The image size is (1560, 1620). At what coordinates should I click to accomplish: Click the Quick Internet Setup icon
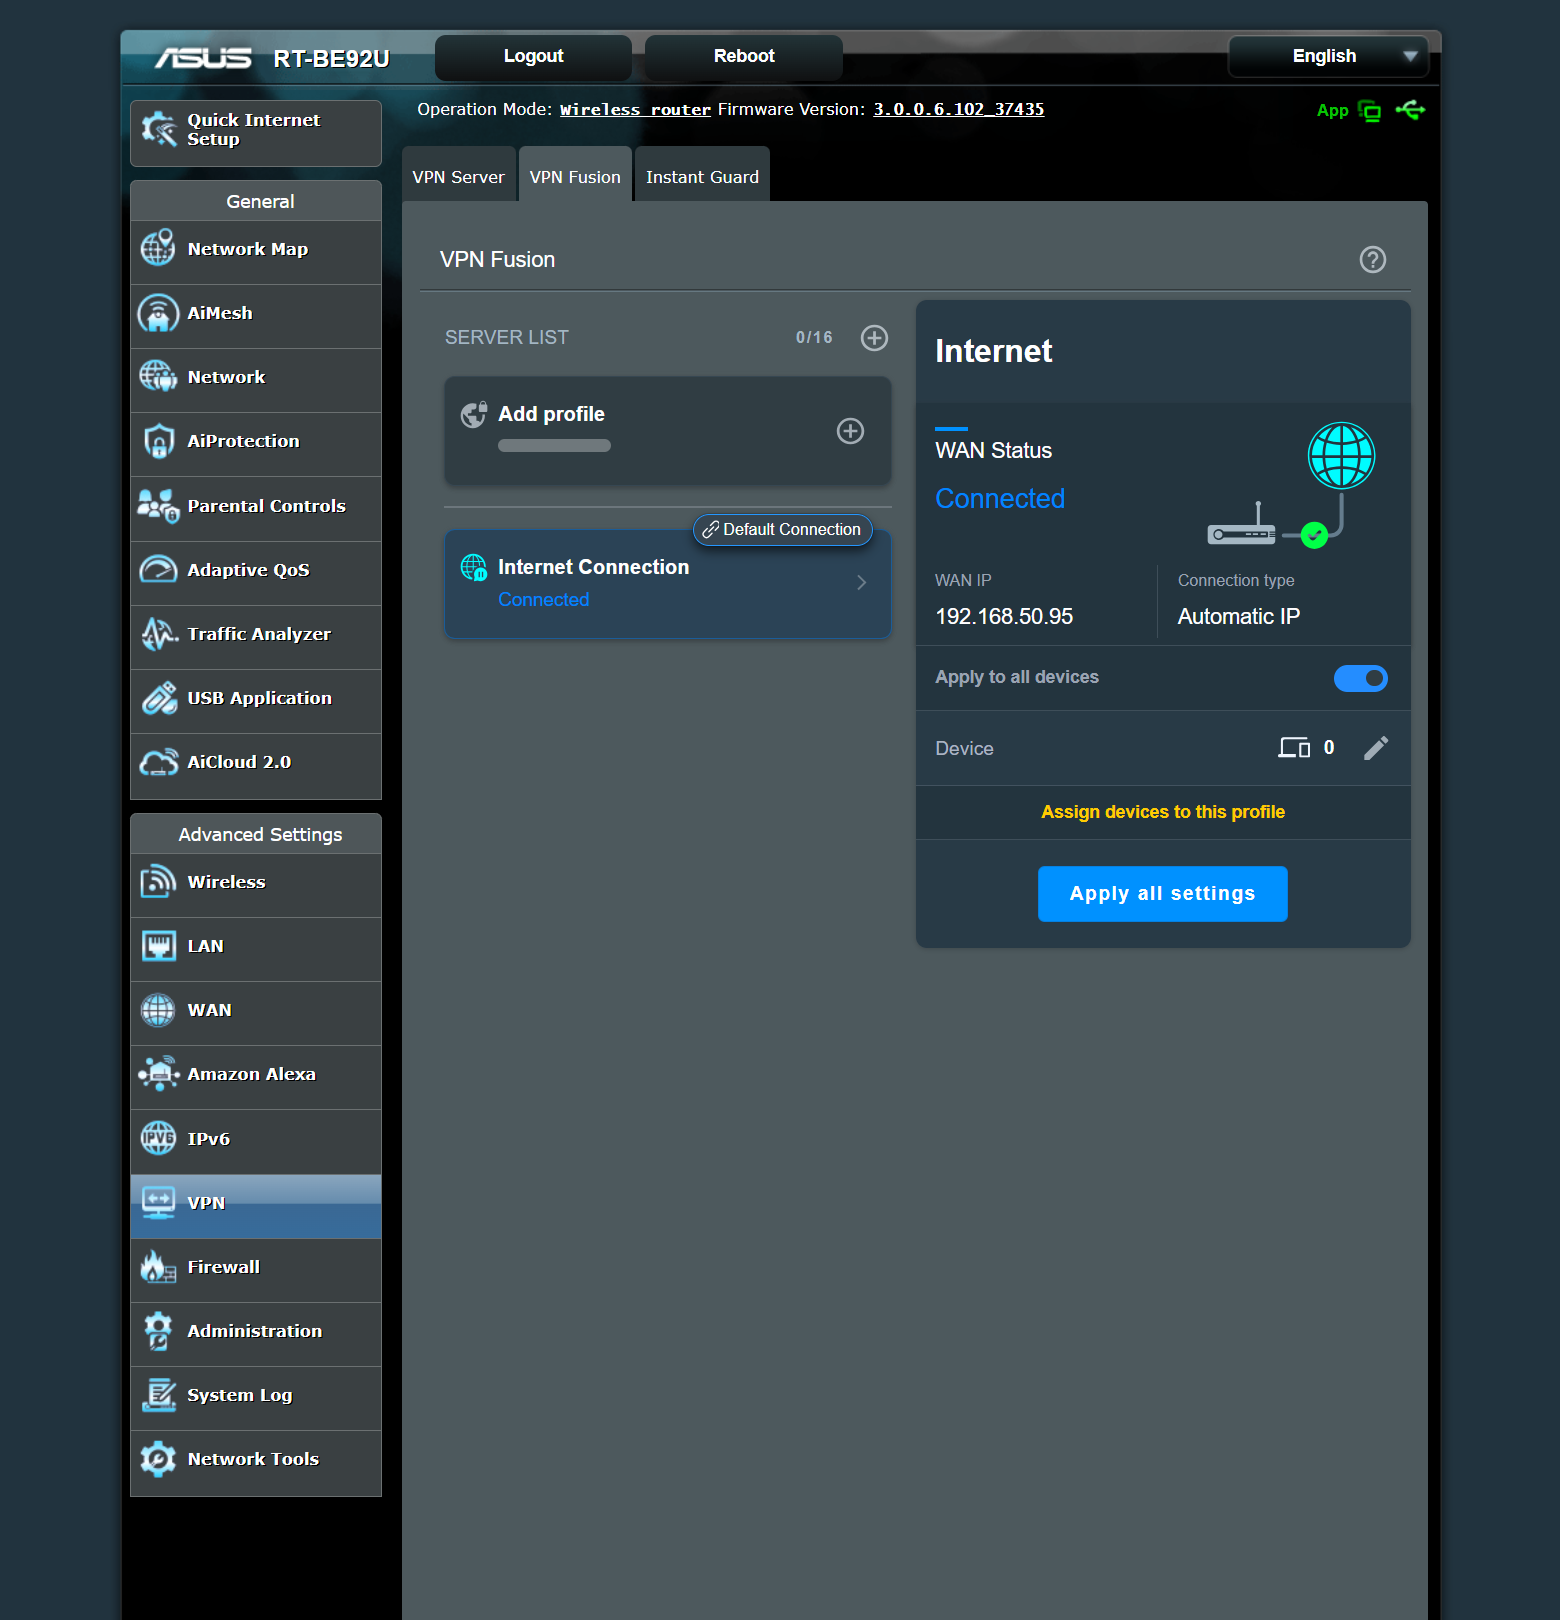tap(159, 129)
